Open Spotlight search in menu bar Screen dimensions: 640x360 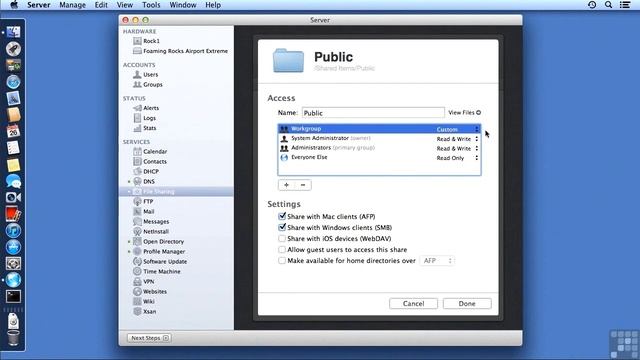(608, 5)
